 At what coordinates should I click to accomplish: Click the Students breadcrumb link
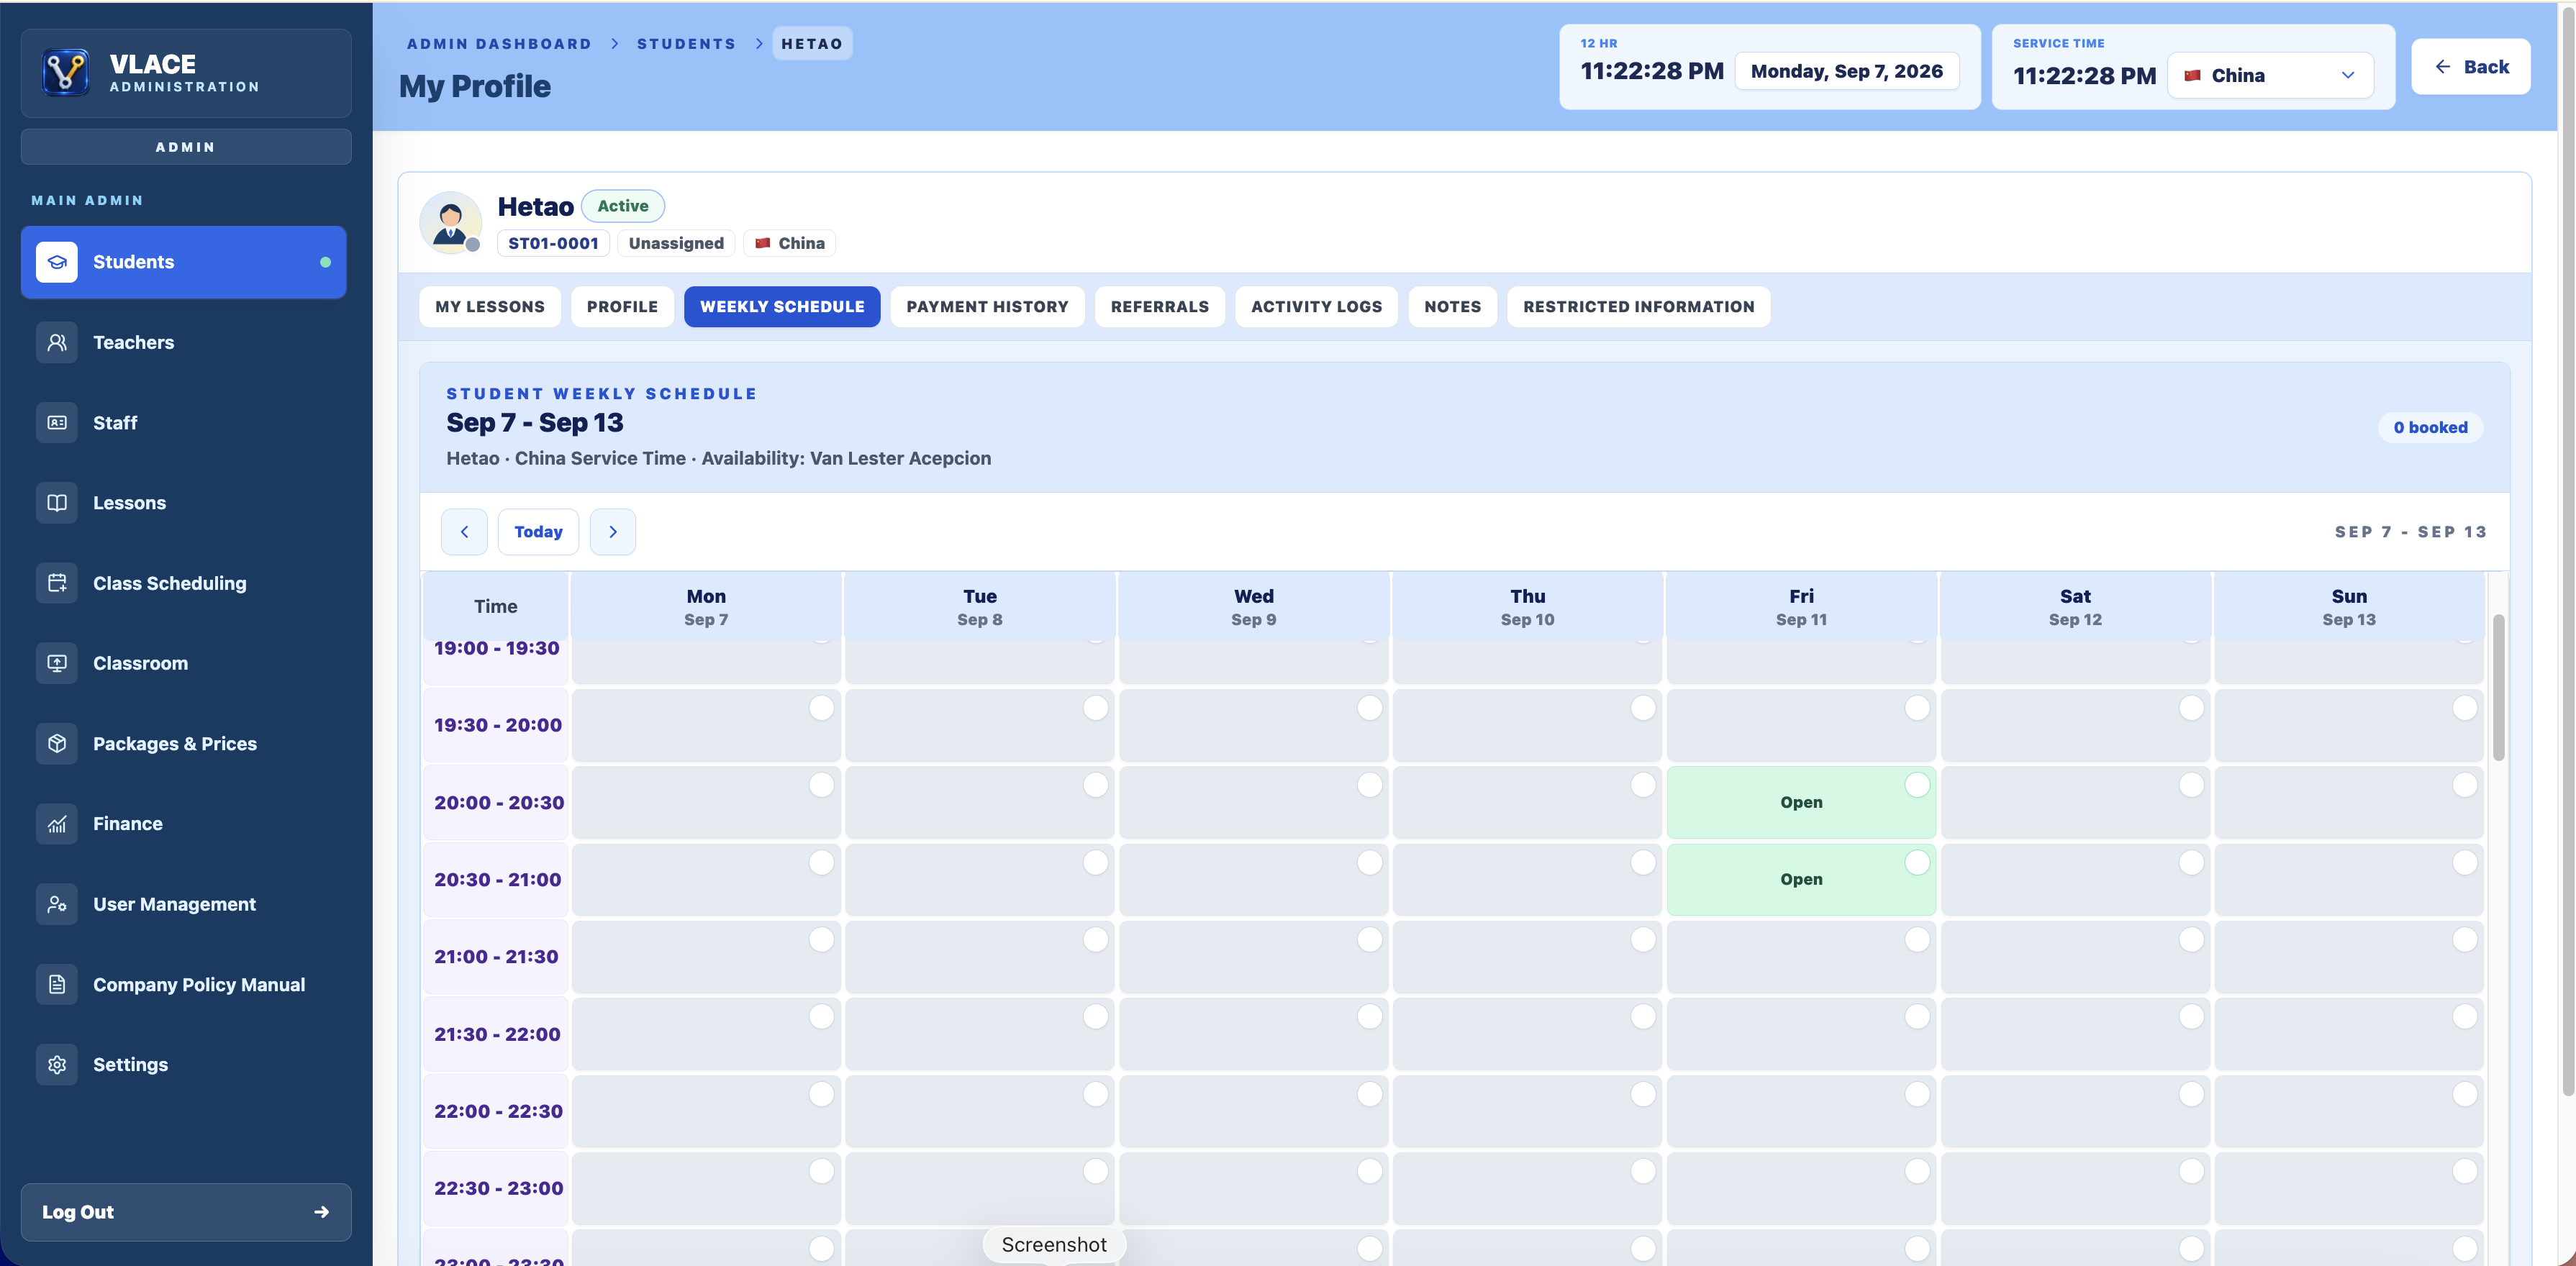(x=686, y=44)
